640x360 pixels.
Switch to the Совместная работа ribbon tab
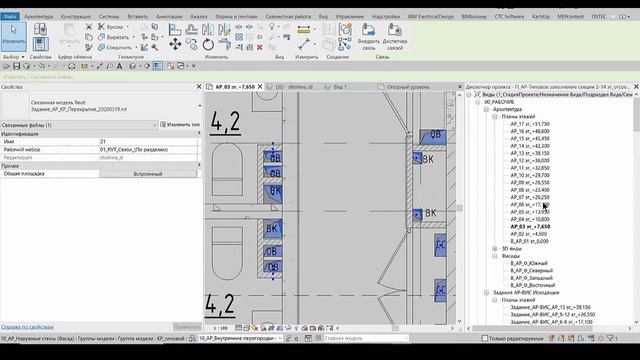(288, 16)
